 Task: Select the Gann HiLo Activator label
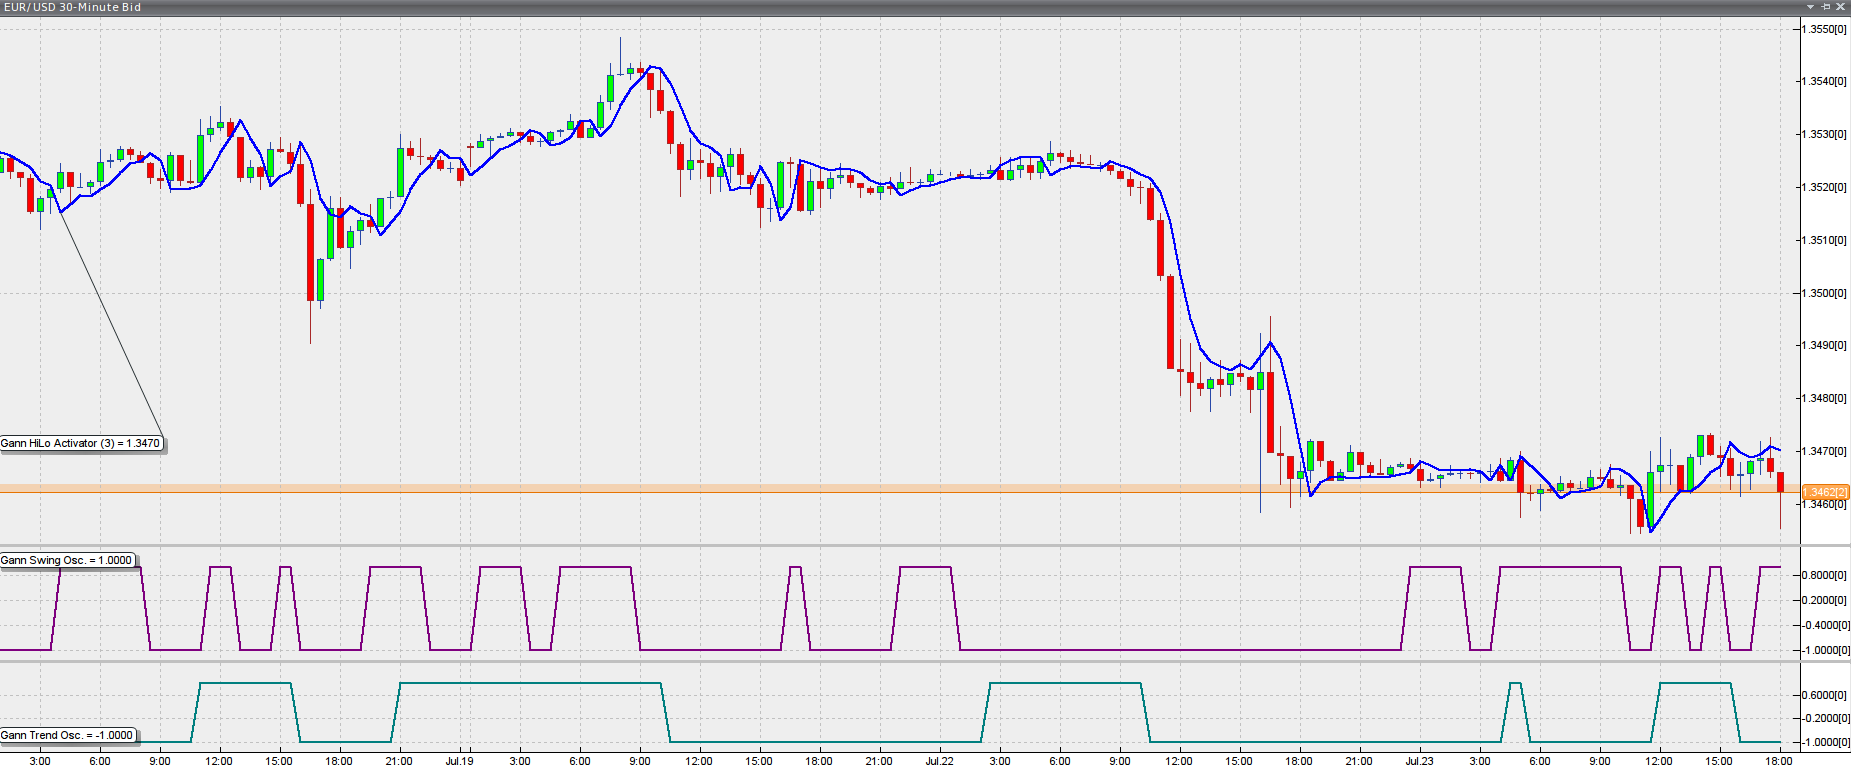[x=80, y=443]
